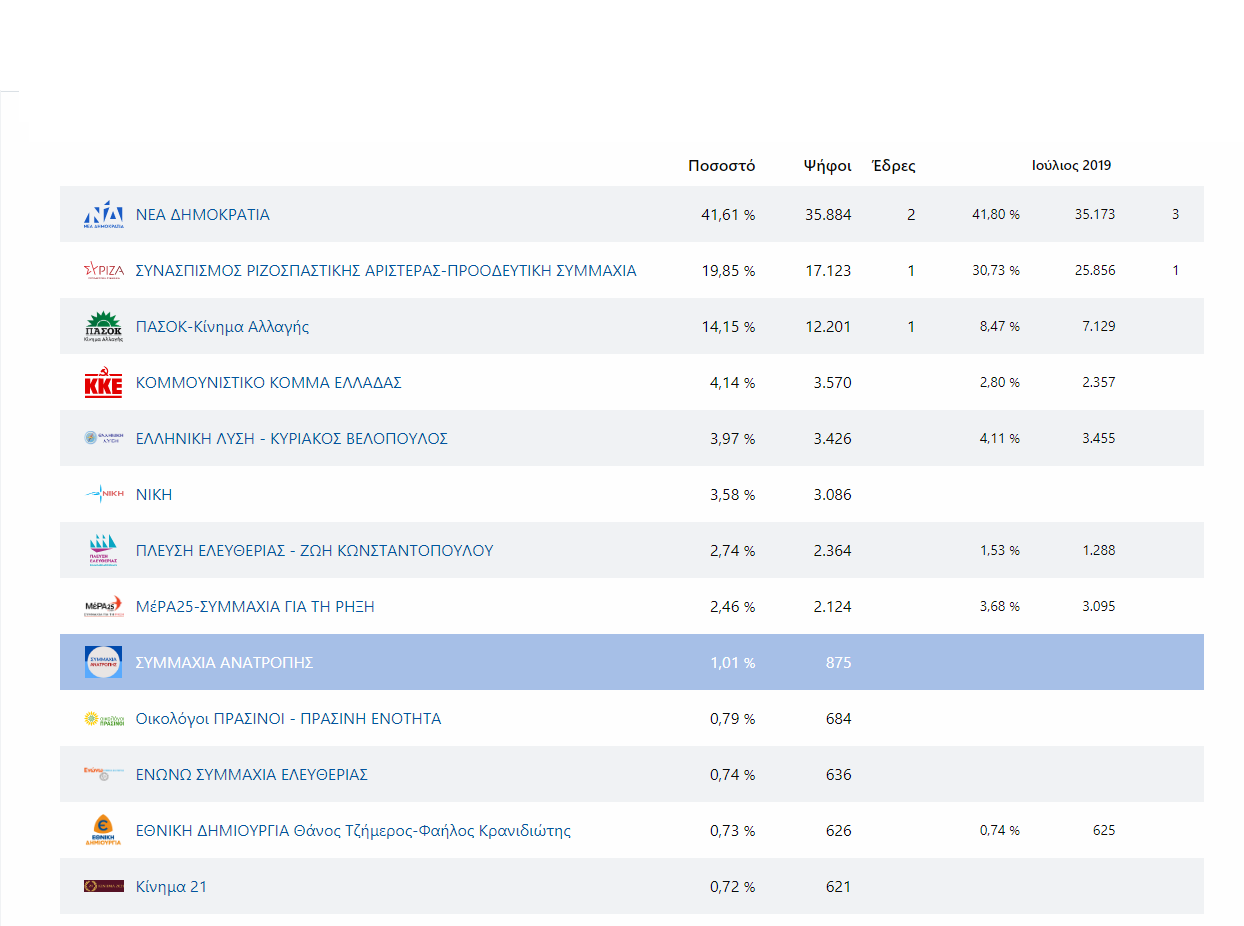
Task: Select the 4,14 % percentage value
Action: coord(733,383)
